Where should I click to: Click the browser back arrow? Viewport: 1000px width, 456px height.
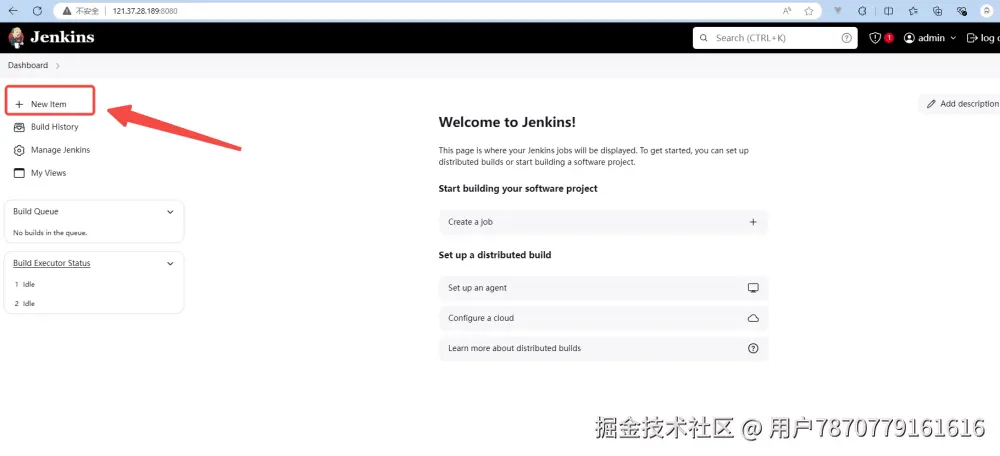[x=13, y=11]
